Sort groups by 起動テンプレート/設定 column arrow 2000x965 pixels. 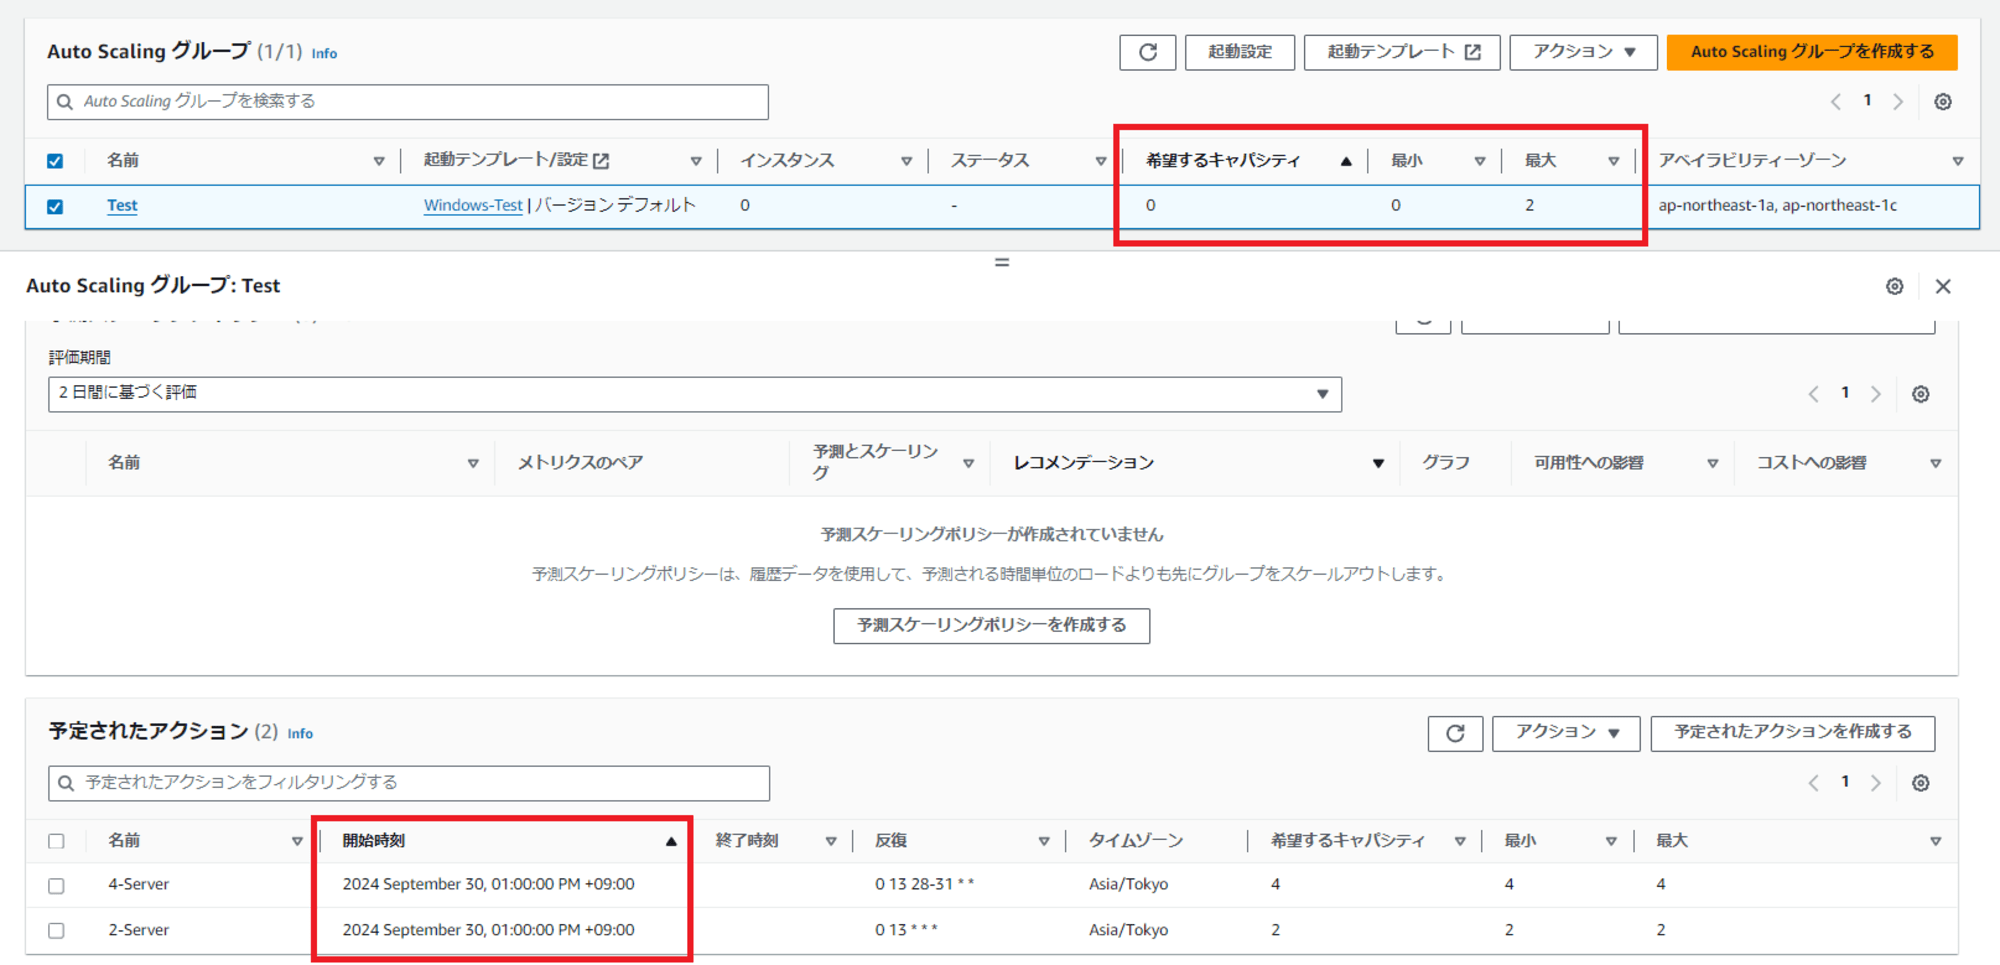click(x=695, y=161)
